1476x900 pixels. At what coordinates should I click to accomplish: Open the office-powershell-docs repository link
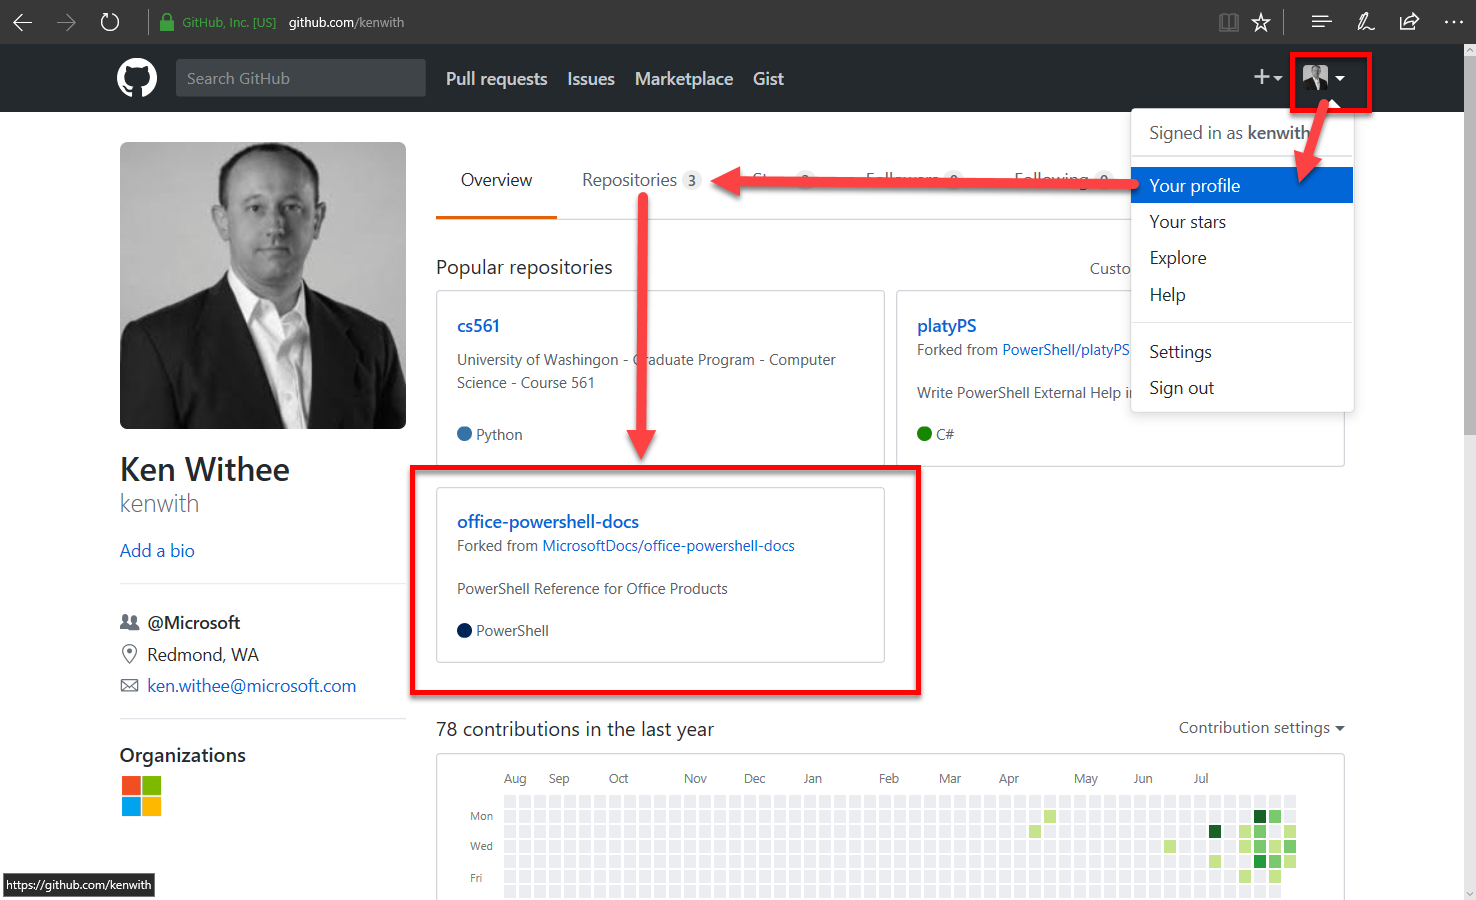[x=548, y=522]
